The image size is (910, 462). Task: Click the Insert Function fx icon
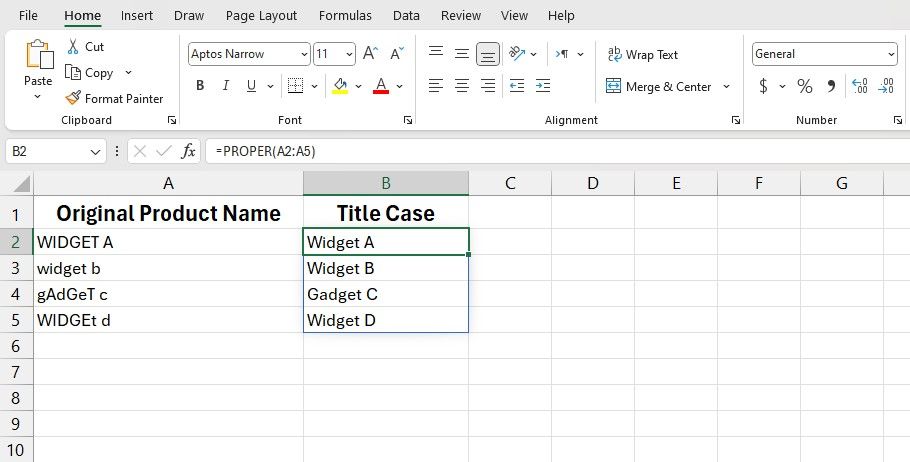pos(188,151)
